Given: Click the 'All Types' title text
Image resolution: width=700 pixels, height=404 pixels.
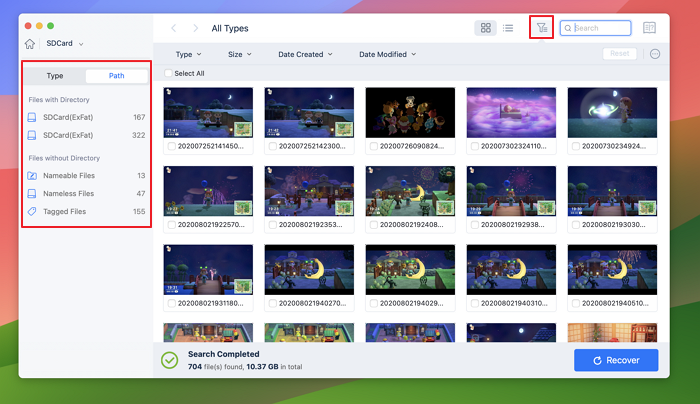Looking at the screenshot, I should [230, 28].
